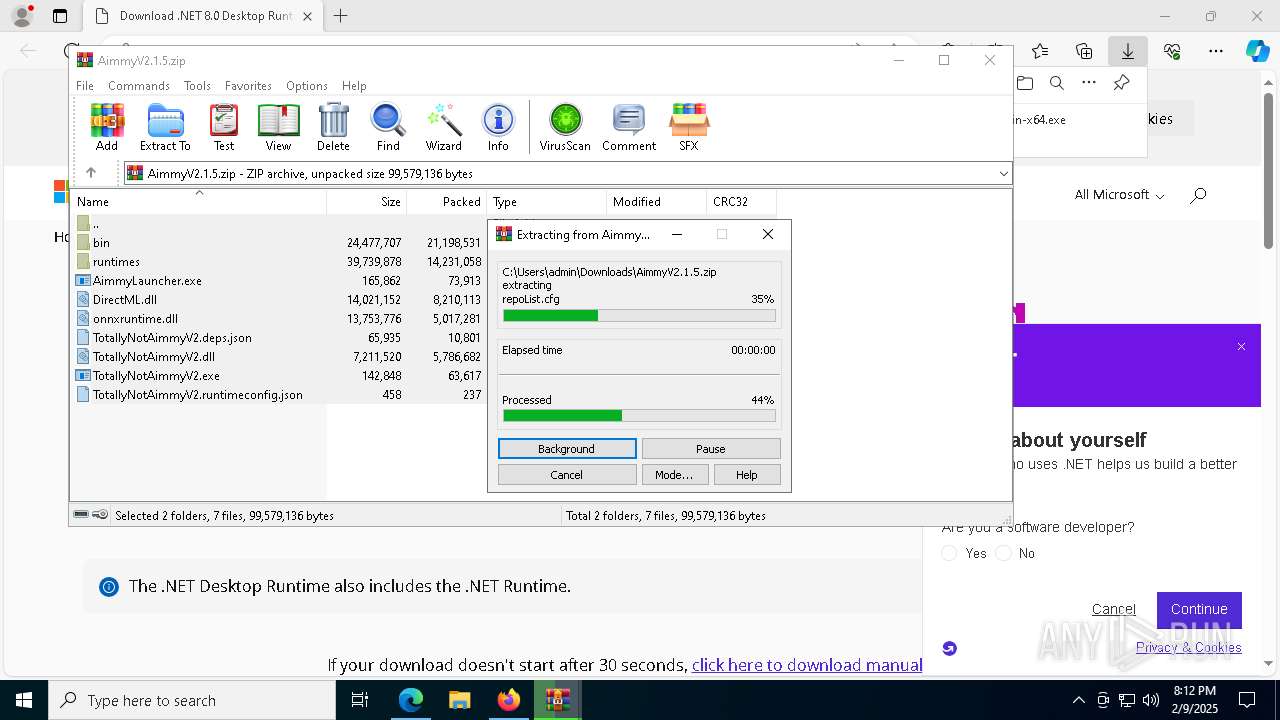Select TotallyNotAimmyV2.exe file row
Viewport: 1280px width, 720px height.
(x=279, y=376)
